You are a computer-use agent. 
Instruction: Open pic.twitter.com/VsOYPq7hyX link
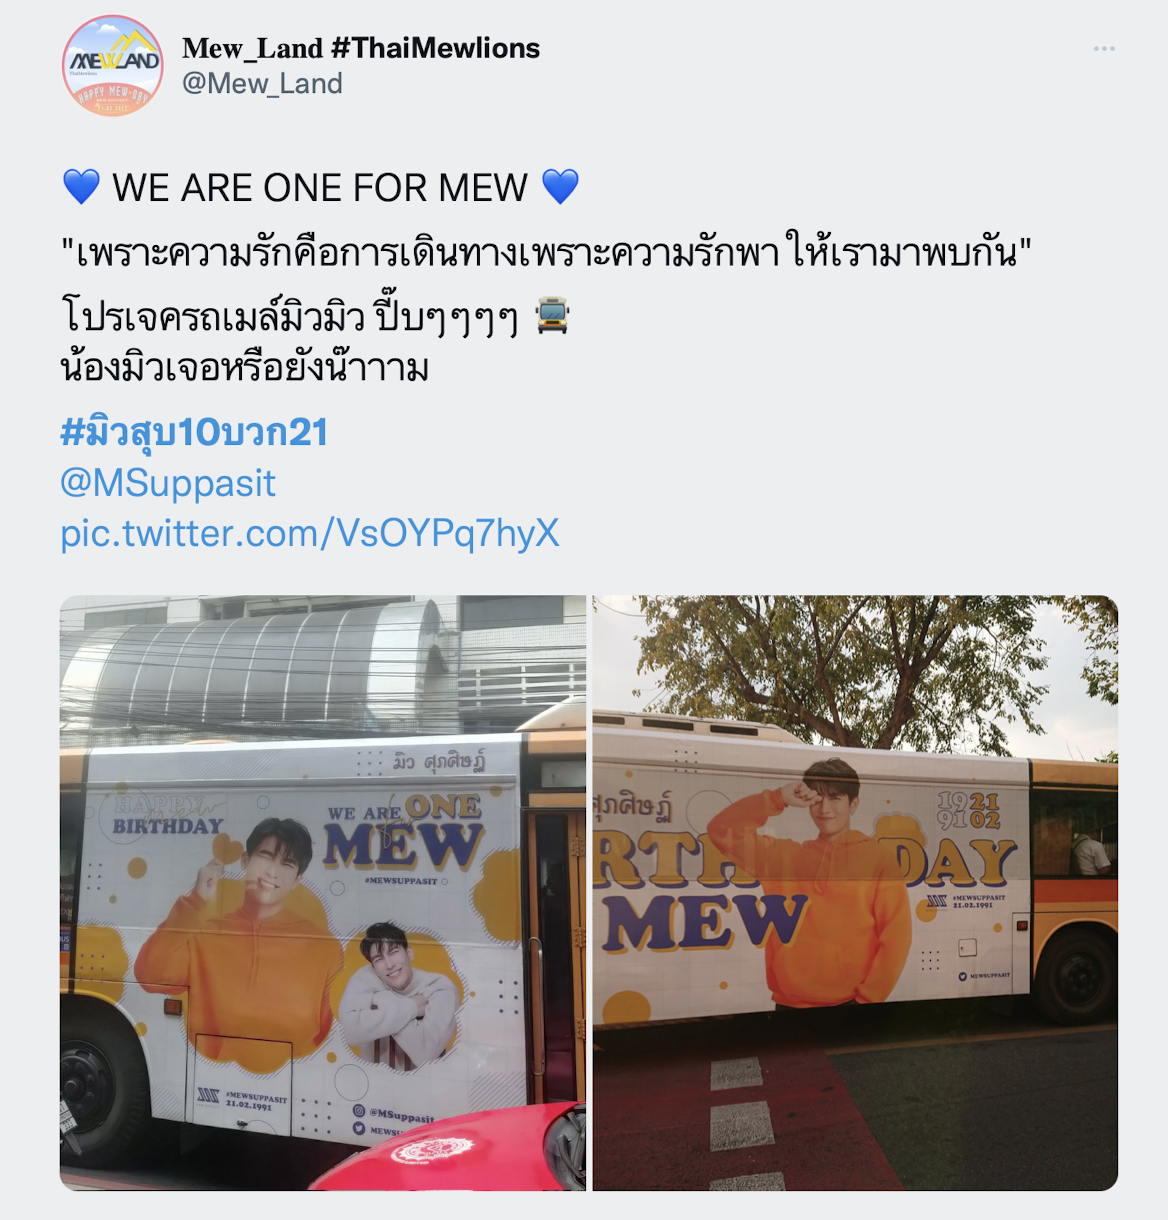click(x=310, y=533)
